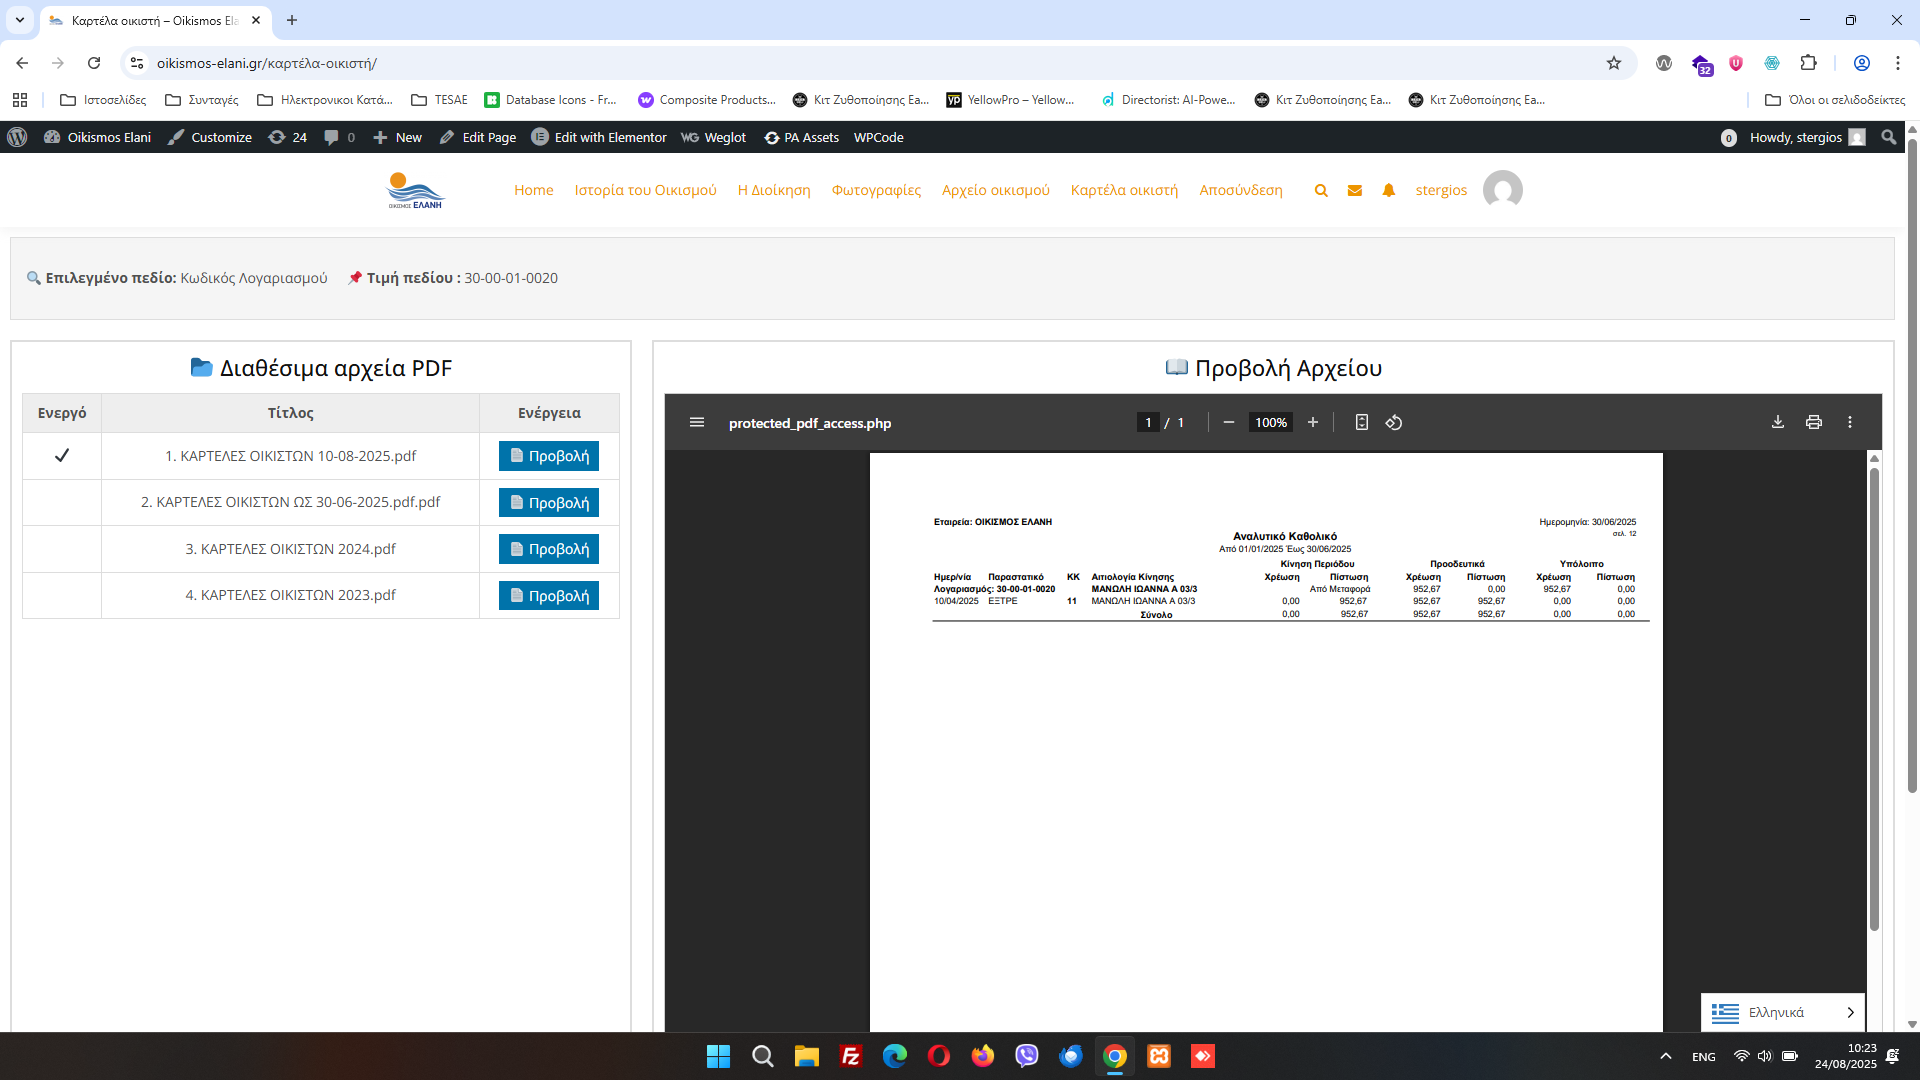This screenshot has width=1920, height=1080.
Task: Click the PDF viewer vertical scrollbar
Action: (x=1874, y=700)
